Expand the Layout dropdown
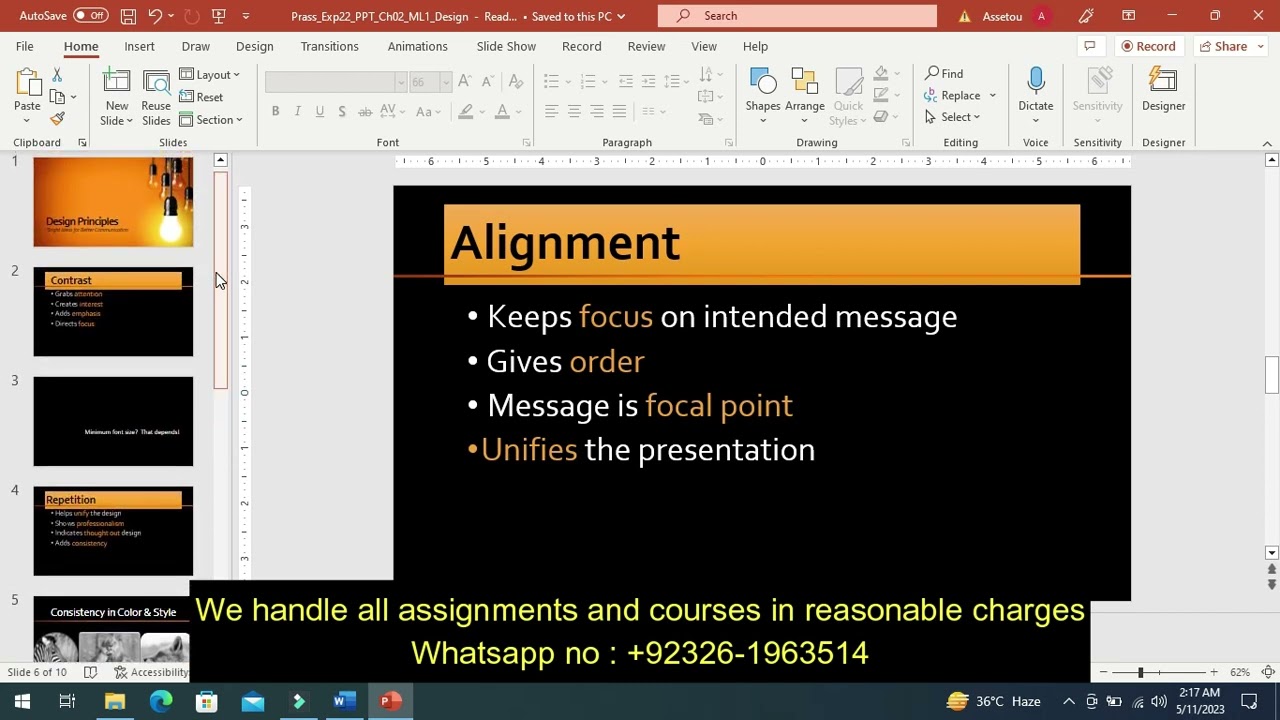Viewport: 1280px width, 720px height. pos(210,75)
